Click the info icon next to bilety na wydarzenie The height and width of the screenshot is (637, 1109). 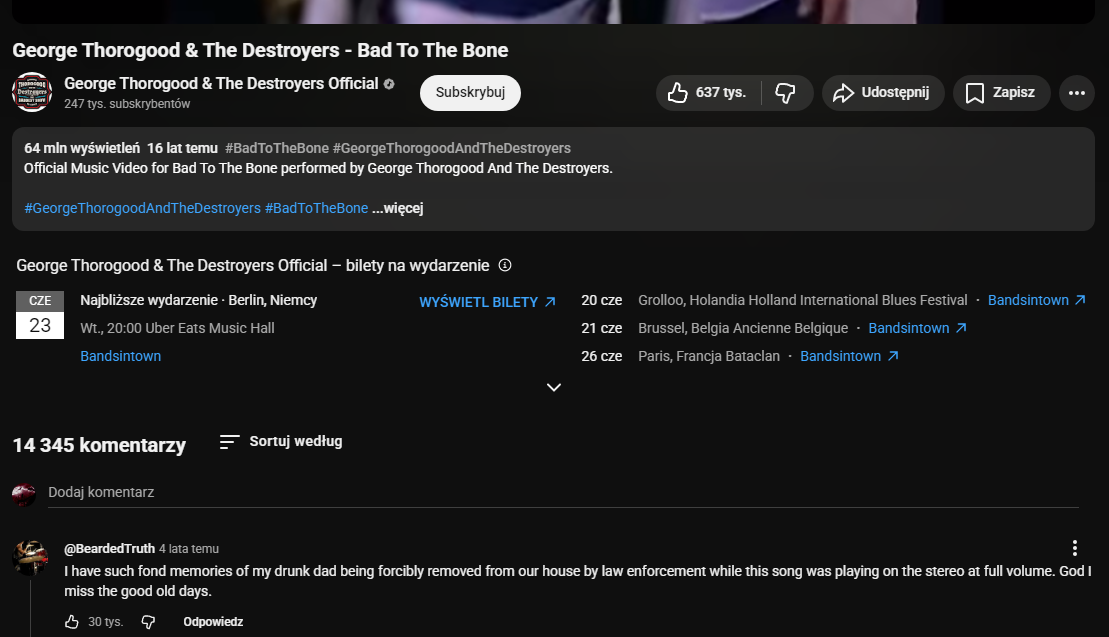[x=505, y=265]
